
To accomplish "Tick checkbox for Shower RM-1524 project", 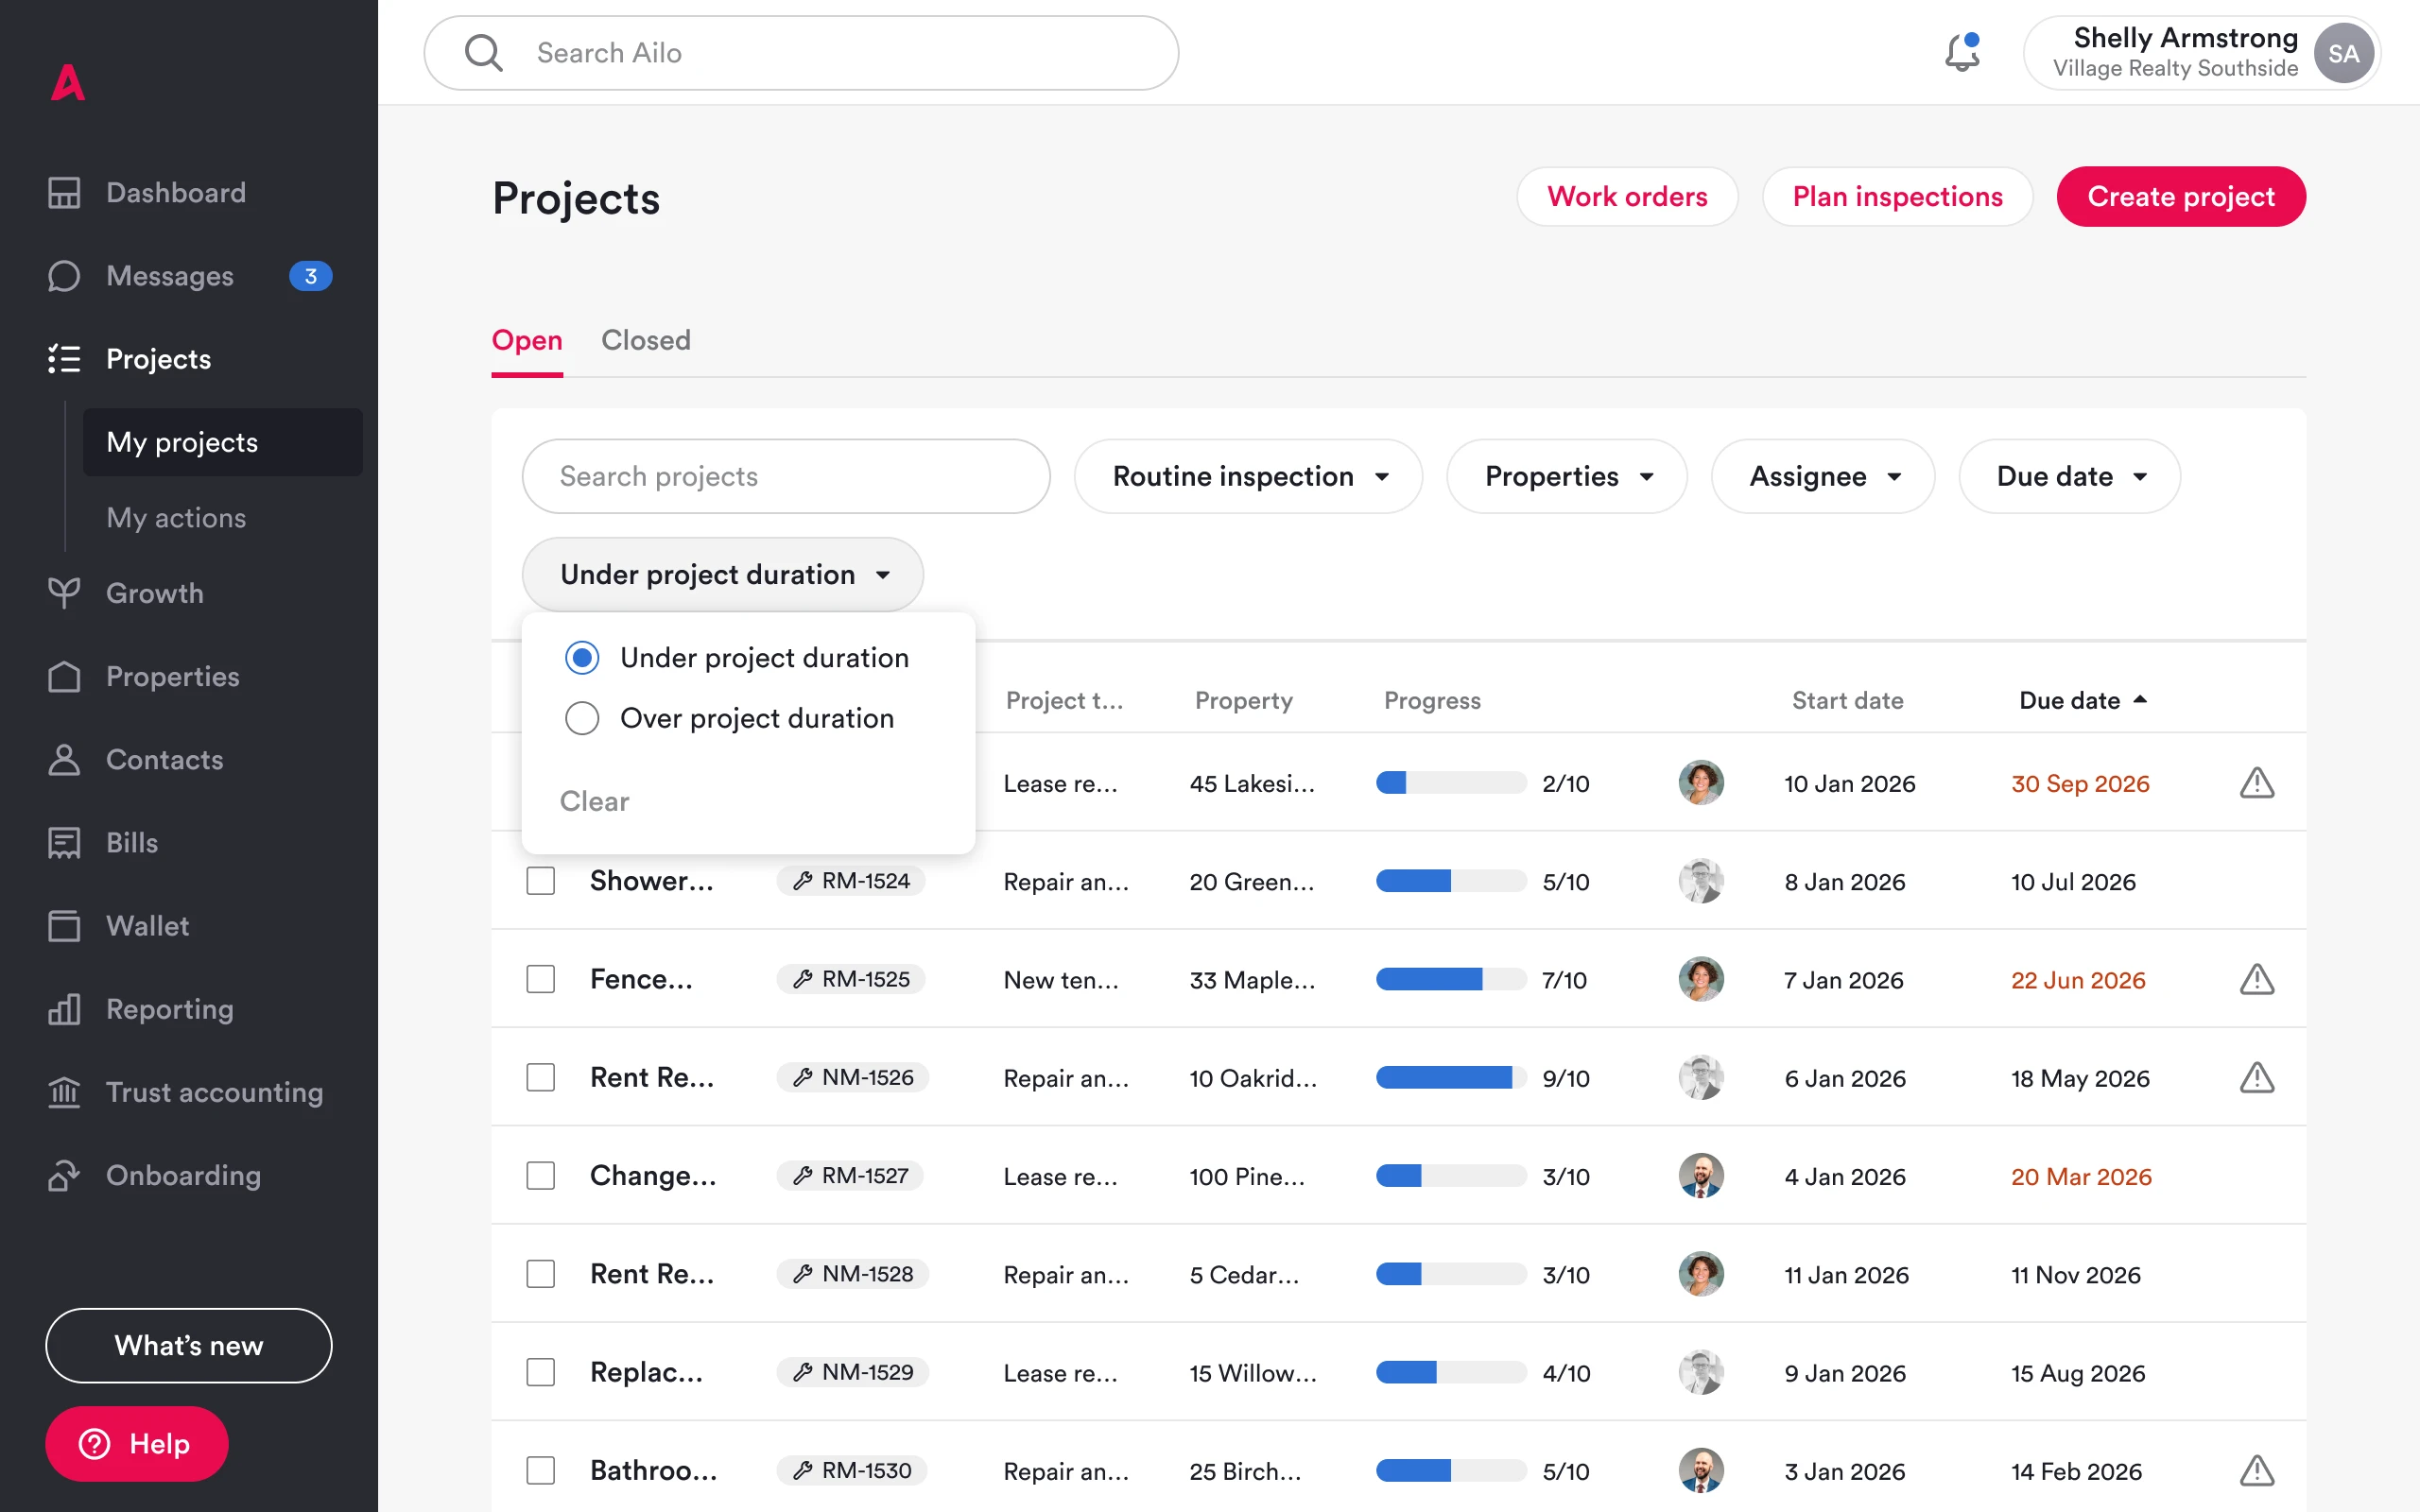I will point(541,881).
